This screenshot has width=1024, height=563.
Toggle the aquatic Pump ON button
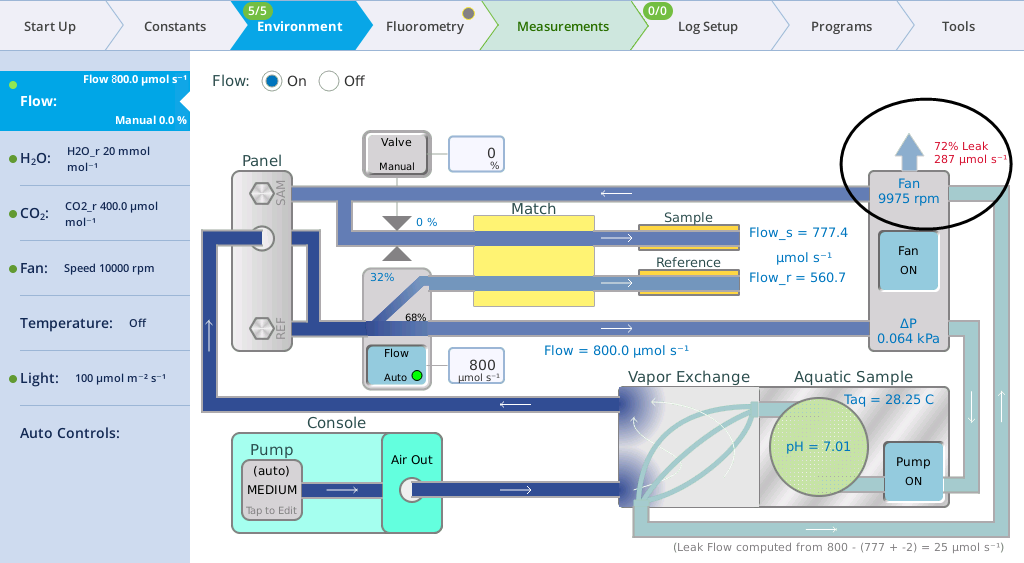[912, 471]
